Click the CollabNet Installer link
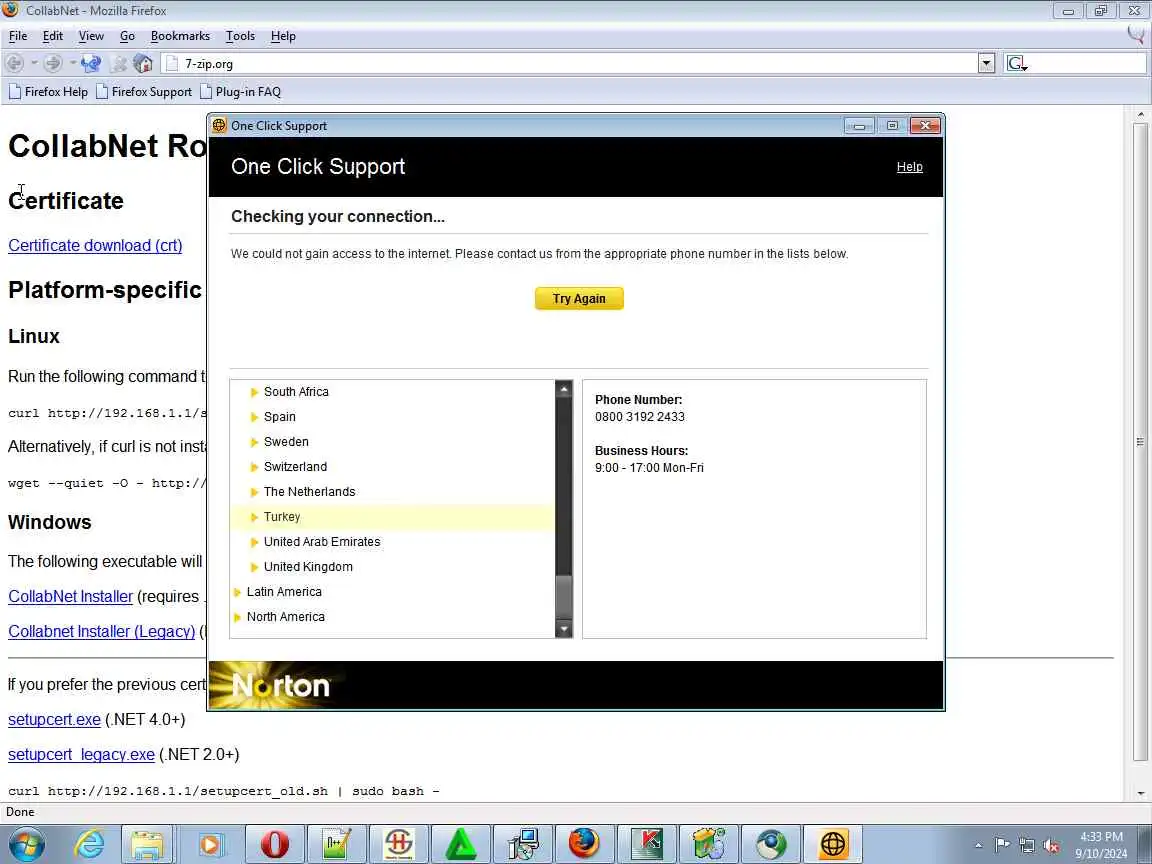The height and width of the screenshot is (864, 1152). point(71,597)
